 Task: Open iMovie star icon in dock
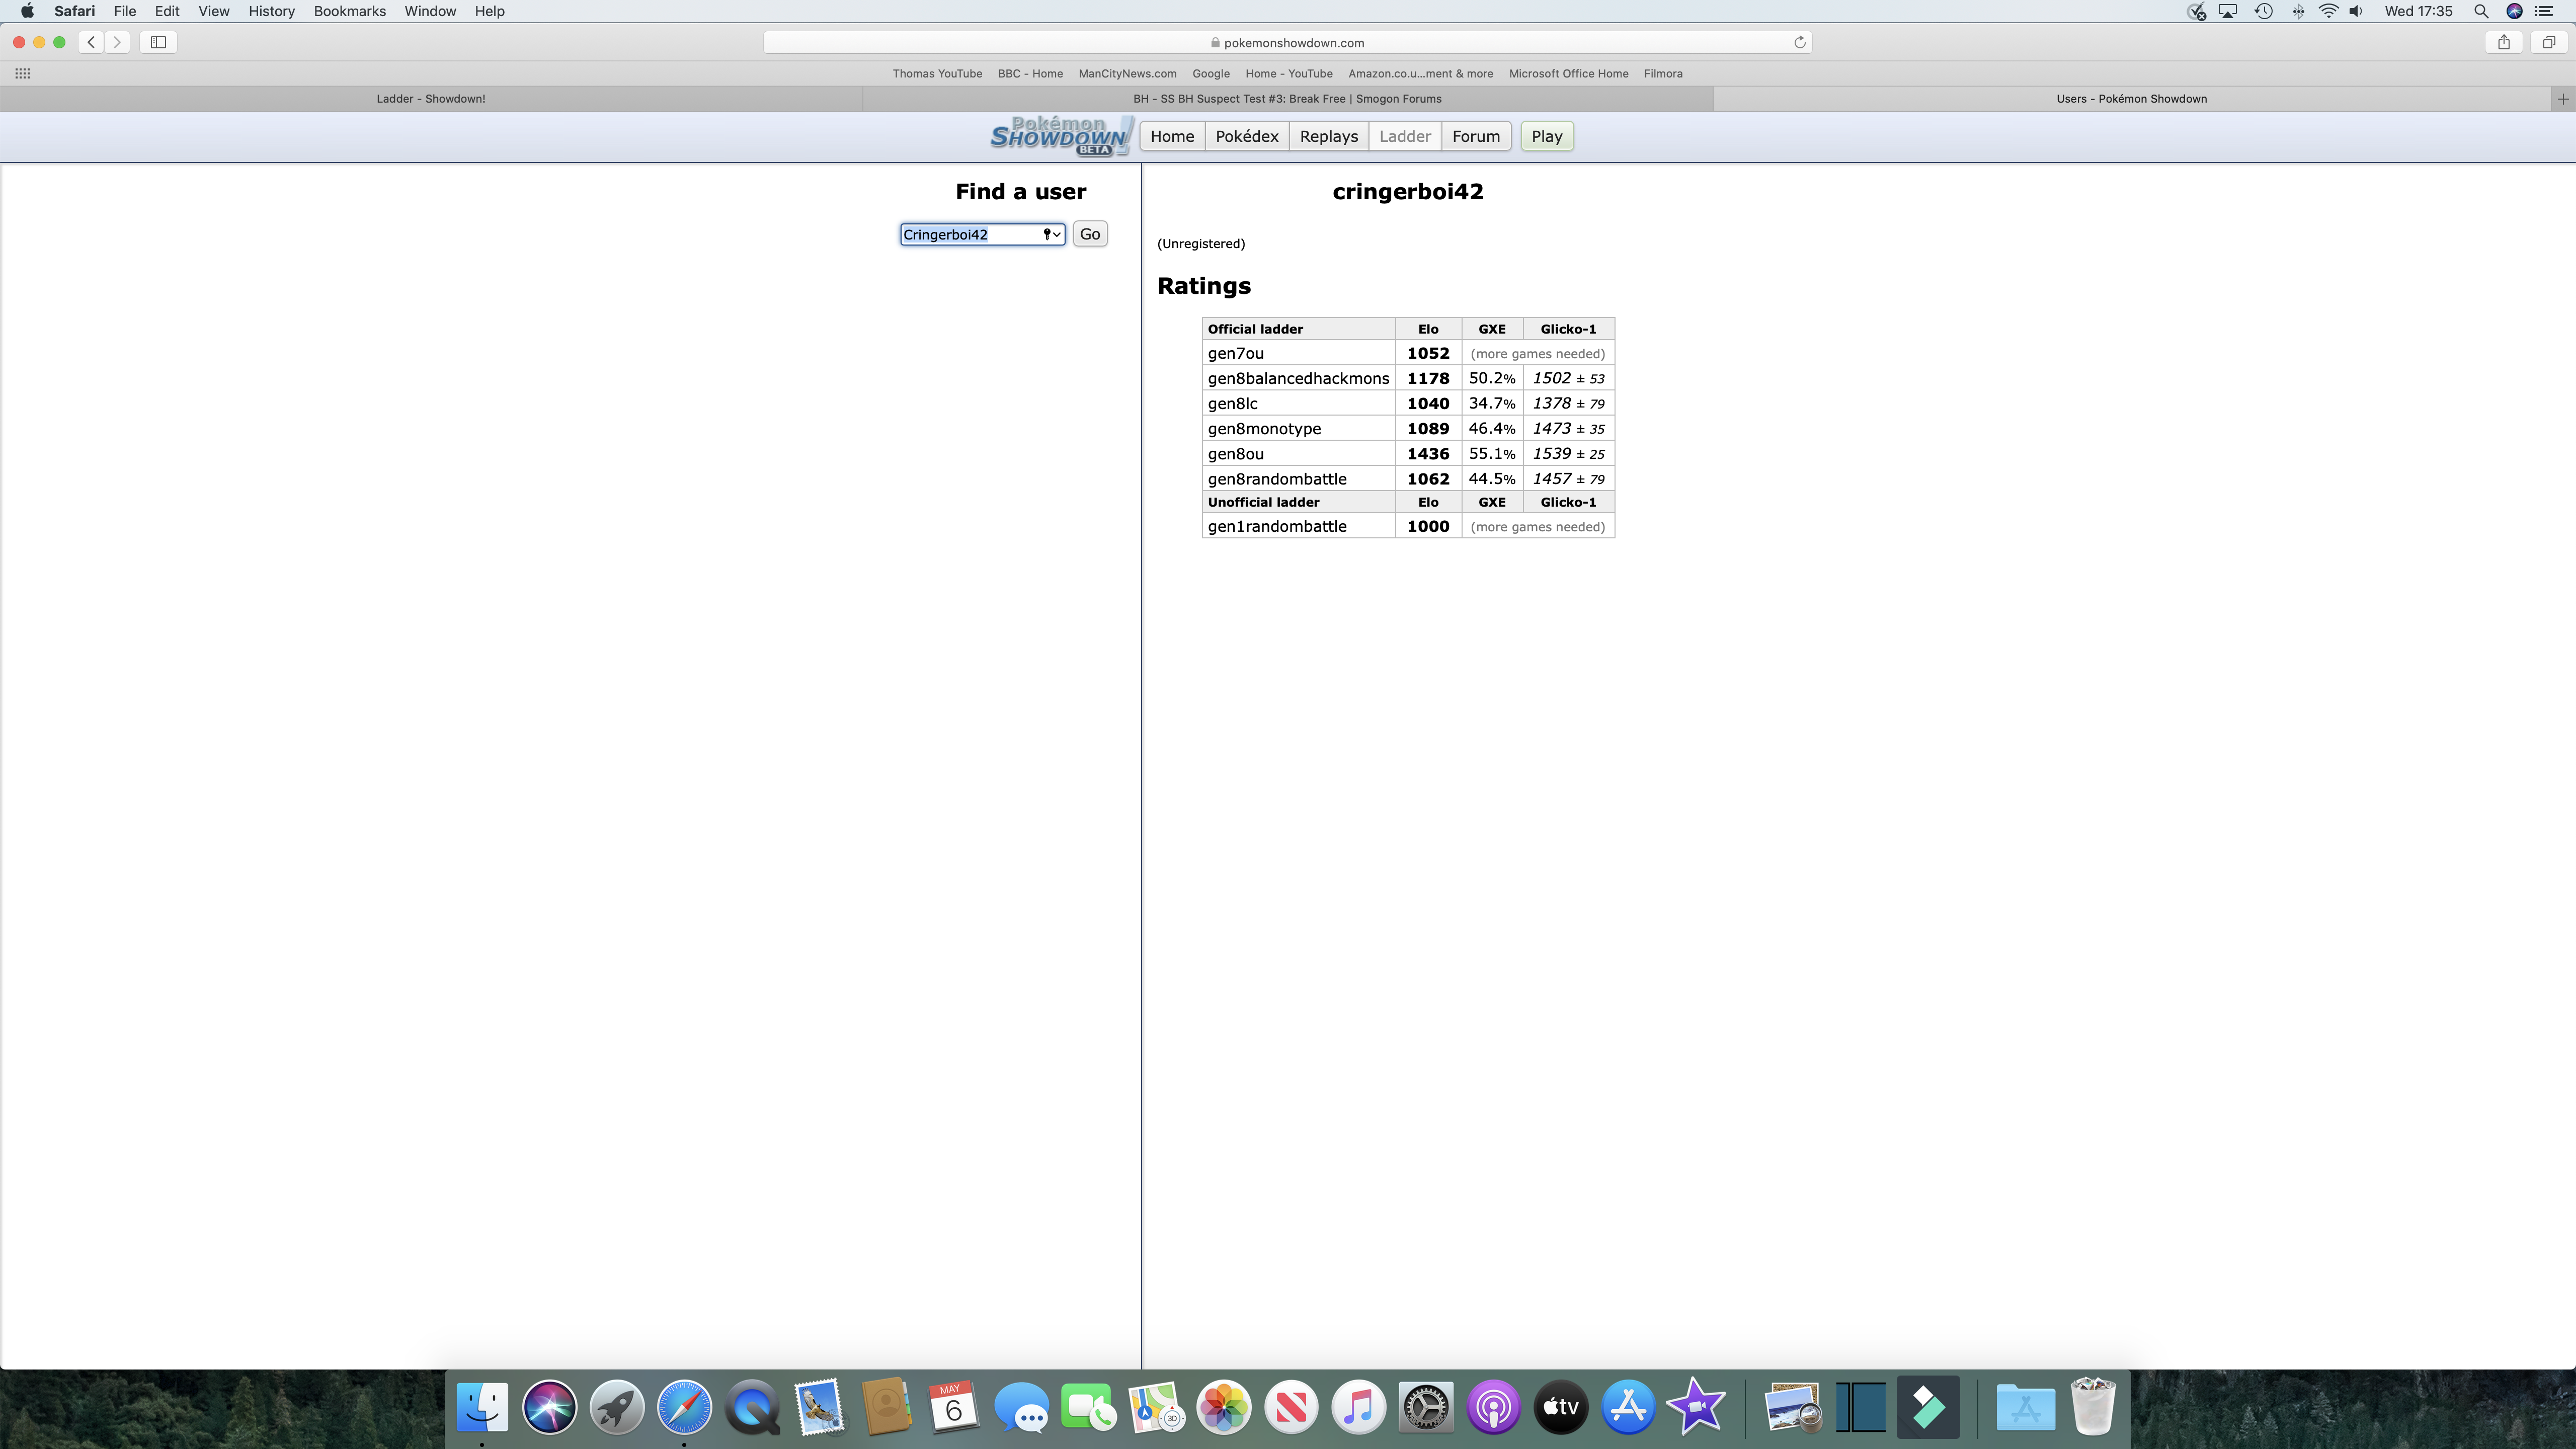tap(1696, 1407)
